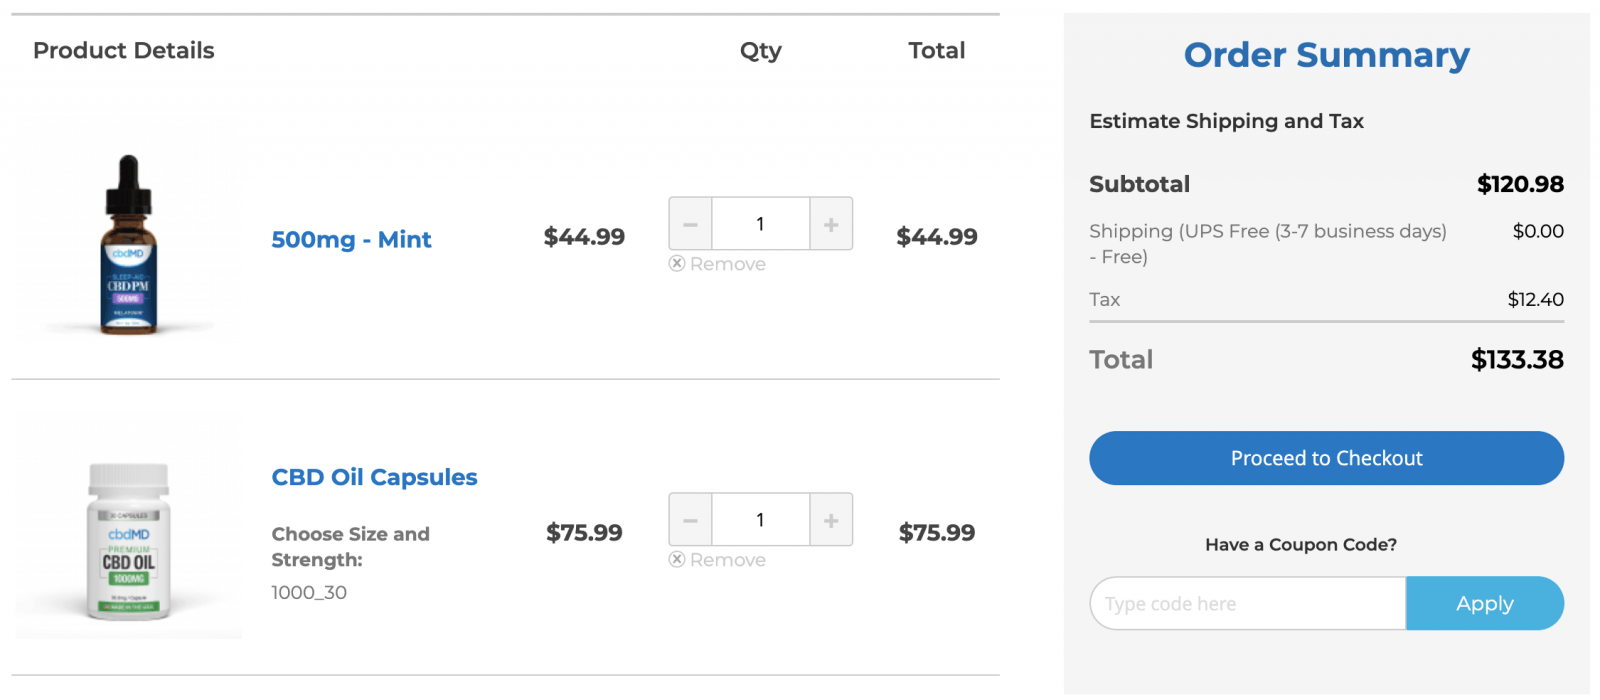Click the Order Summary heading
The height and width of the screenshot is (700, 1600).
1326,55
